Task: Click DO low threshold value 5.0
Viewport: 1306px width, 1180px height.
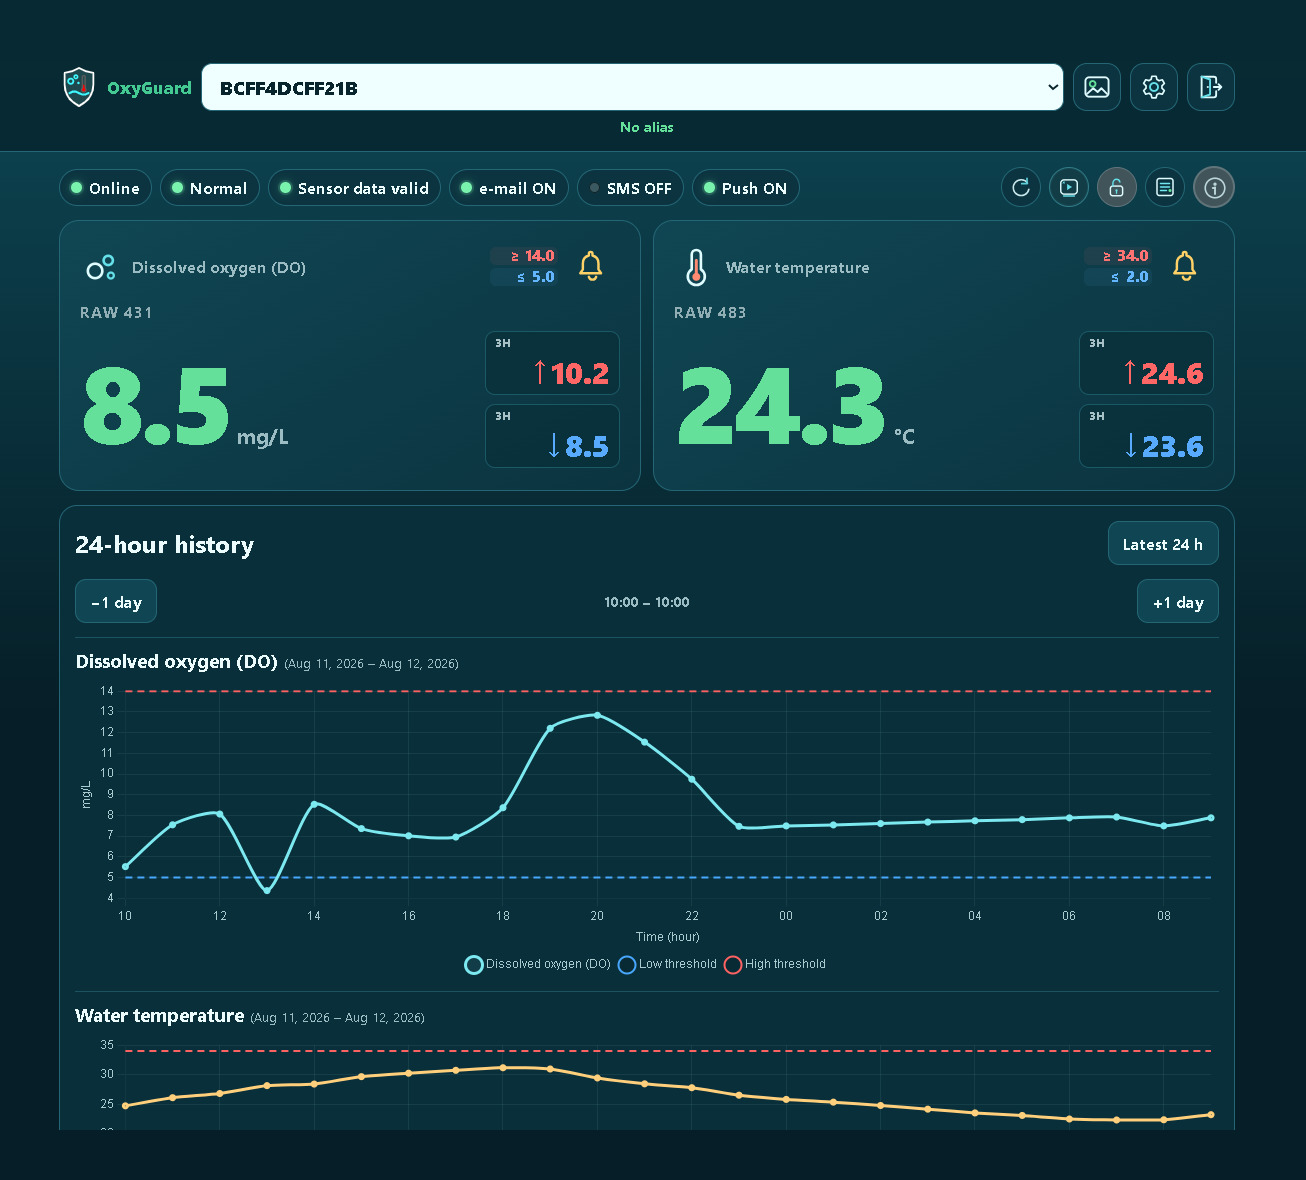Action: (524, 277)
